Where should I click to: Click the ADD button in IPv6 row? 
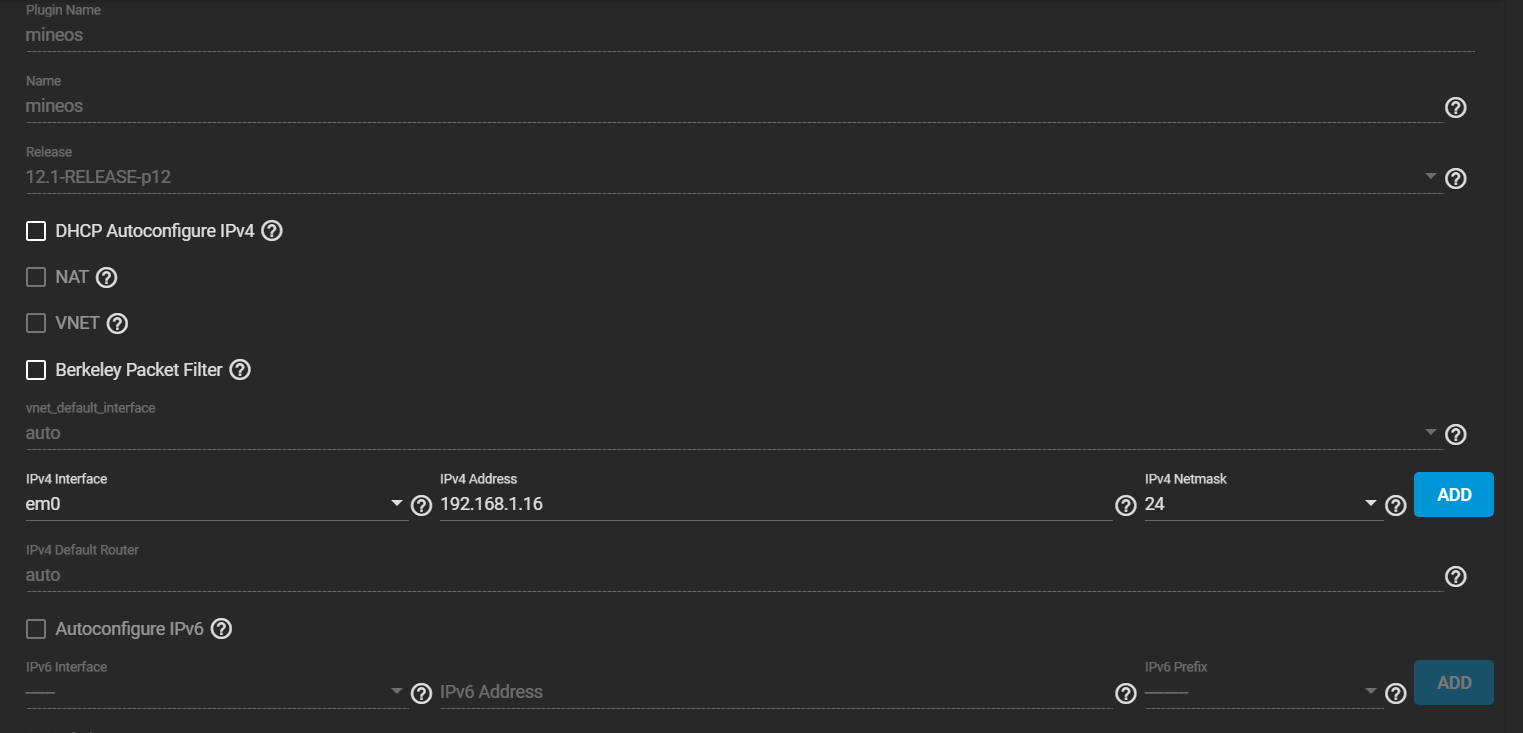pos(1453,682)
